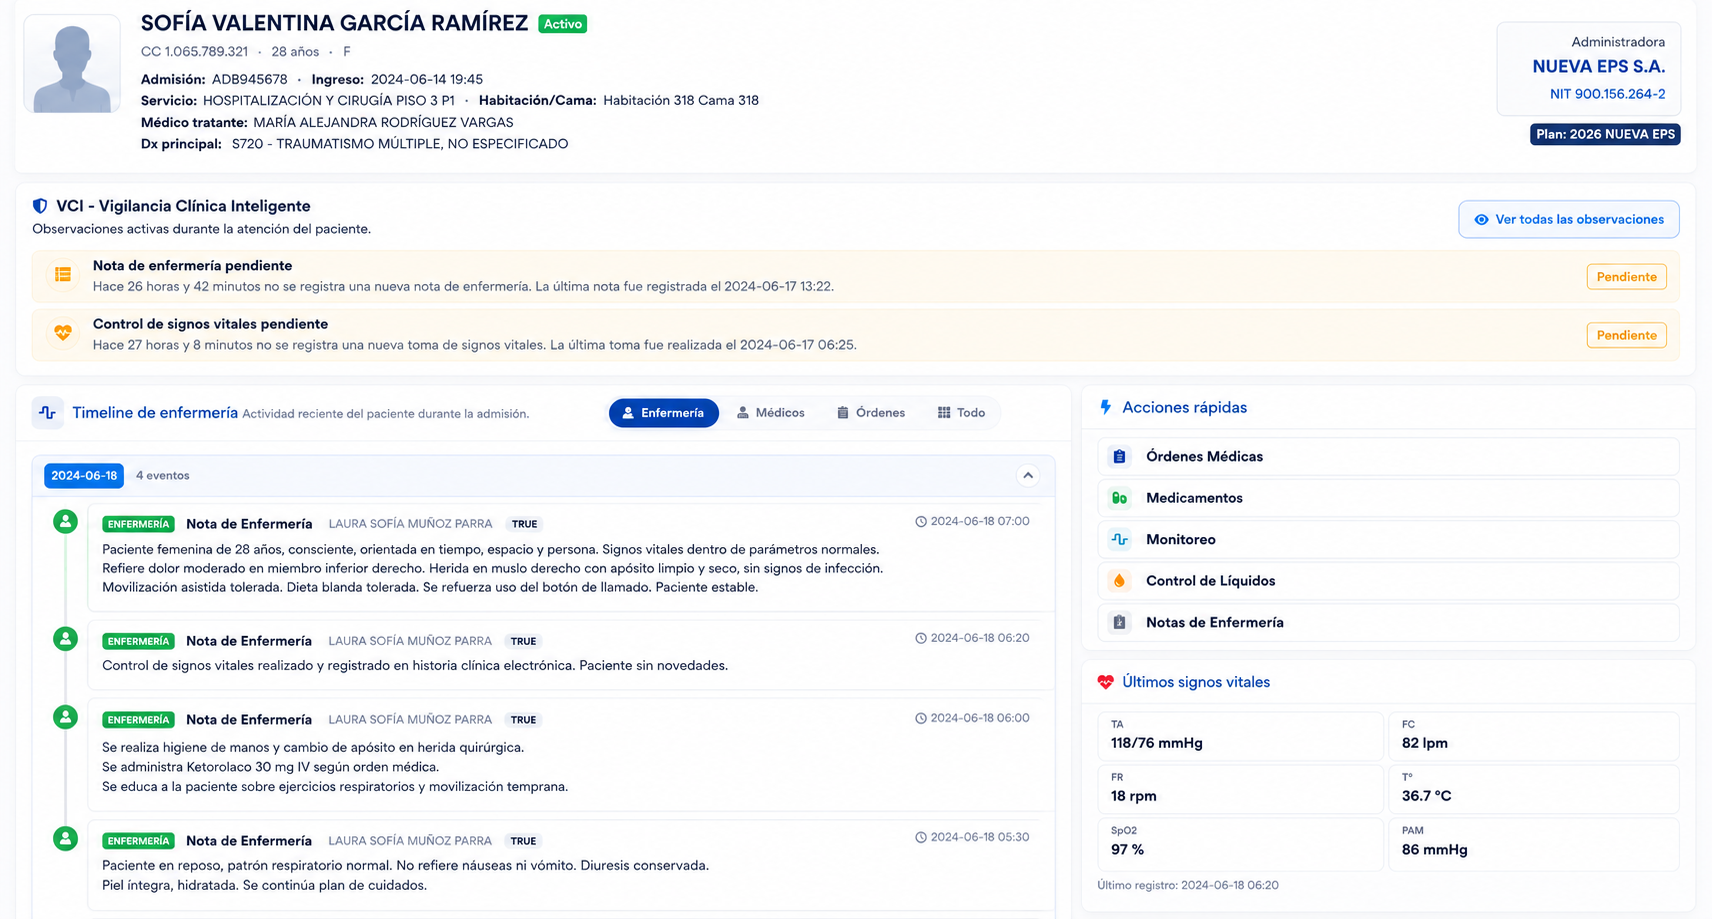Image resolution: width=1712 pixels, height=919 pixels.
Task: Select the Enfermería timeline tab
Action: coord(663,413)
